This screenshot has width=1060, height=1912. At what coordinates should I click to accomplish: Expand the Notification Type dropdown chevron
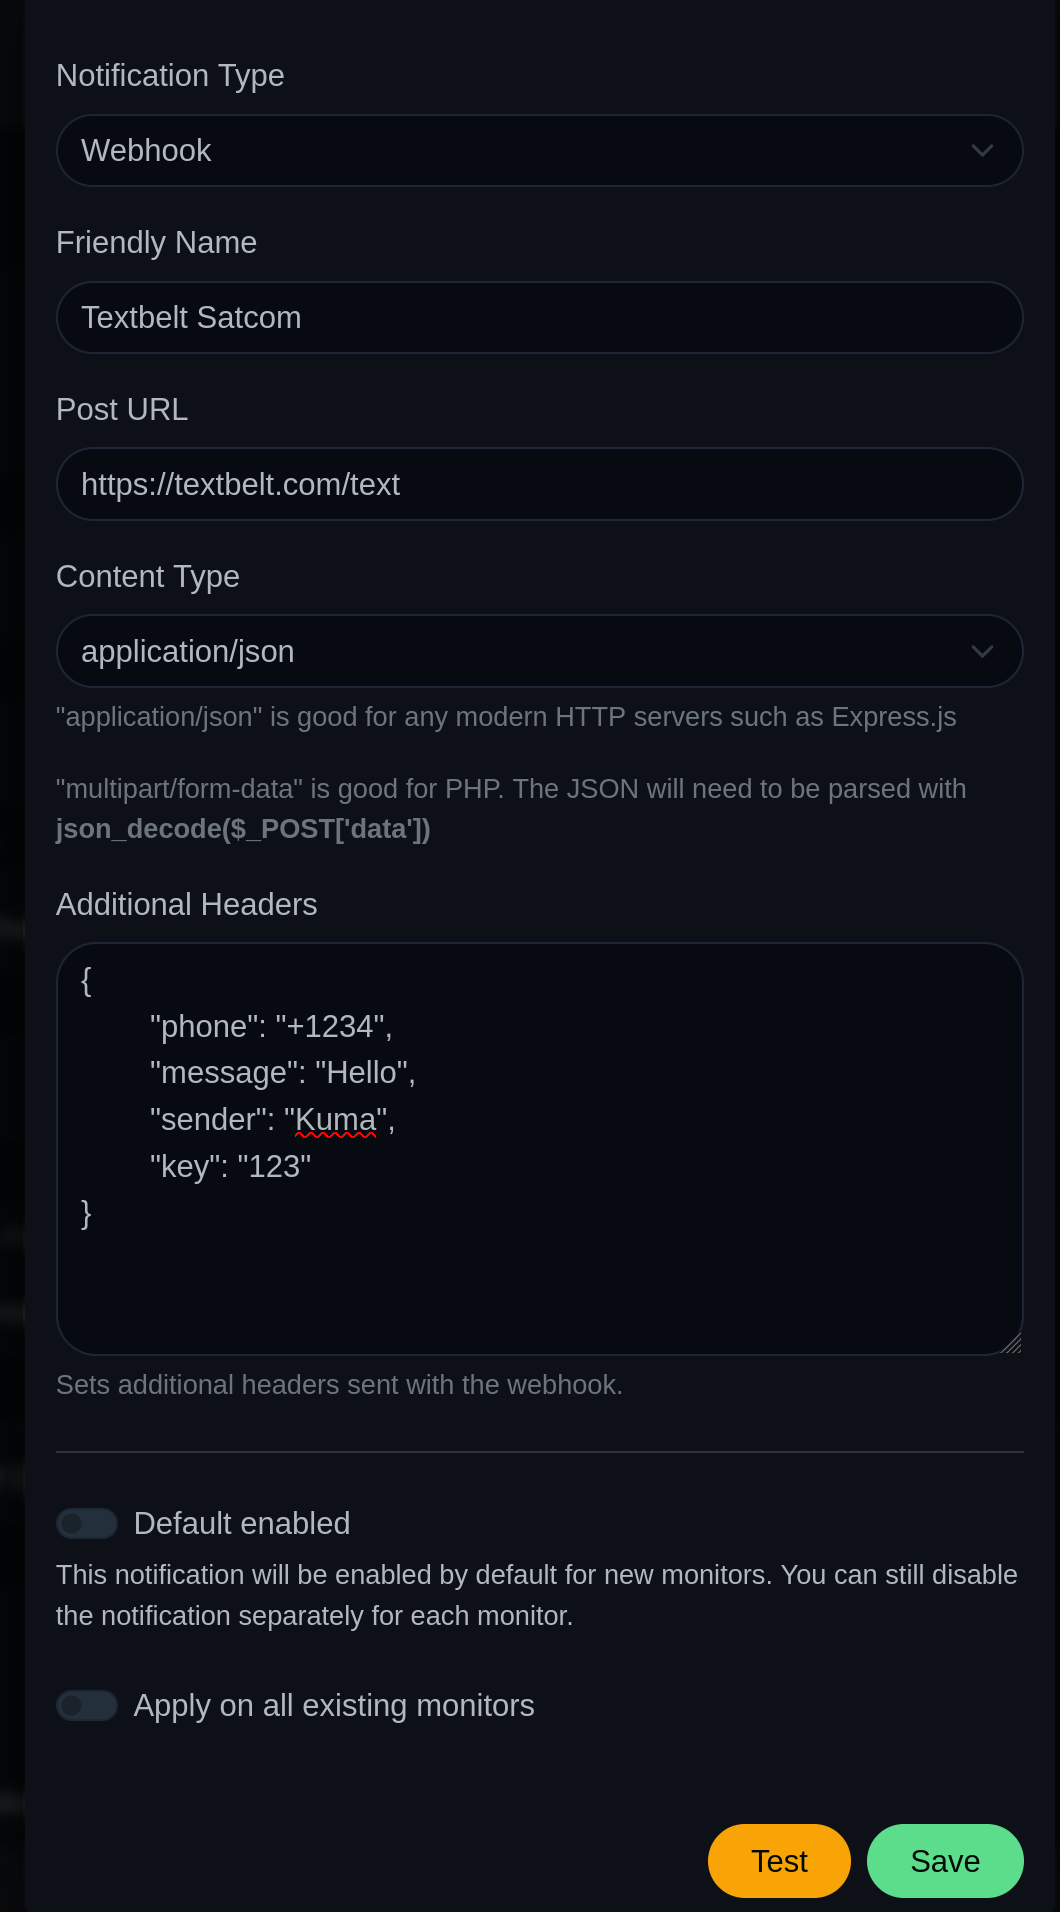tap(984, 150)
